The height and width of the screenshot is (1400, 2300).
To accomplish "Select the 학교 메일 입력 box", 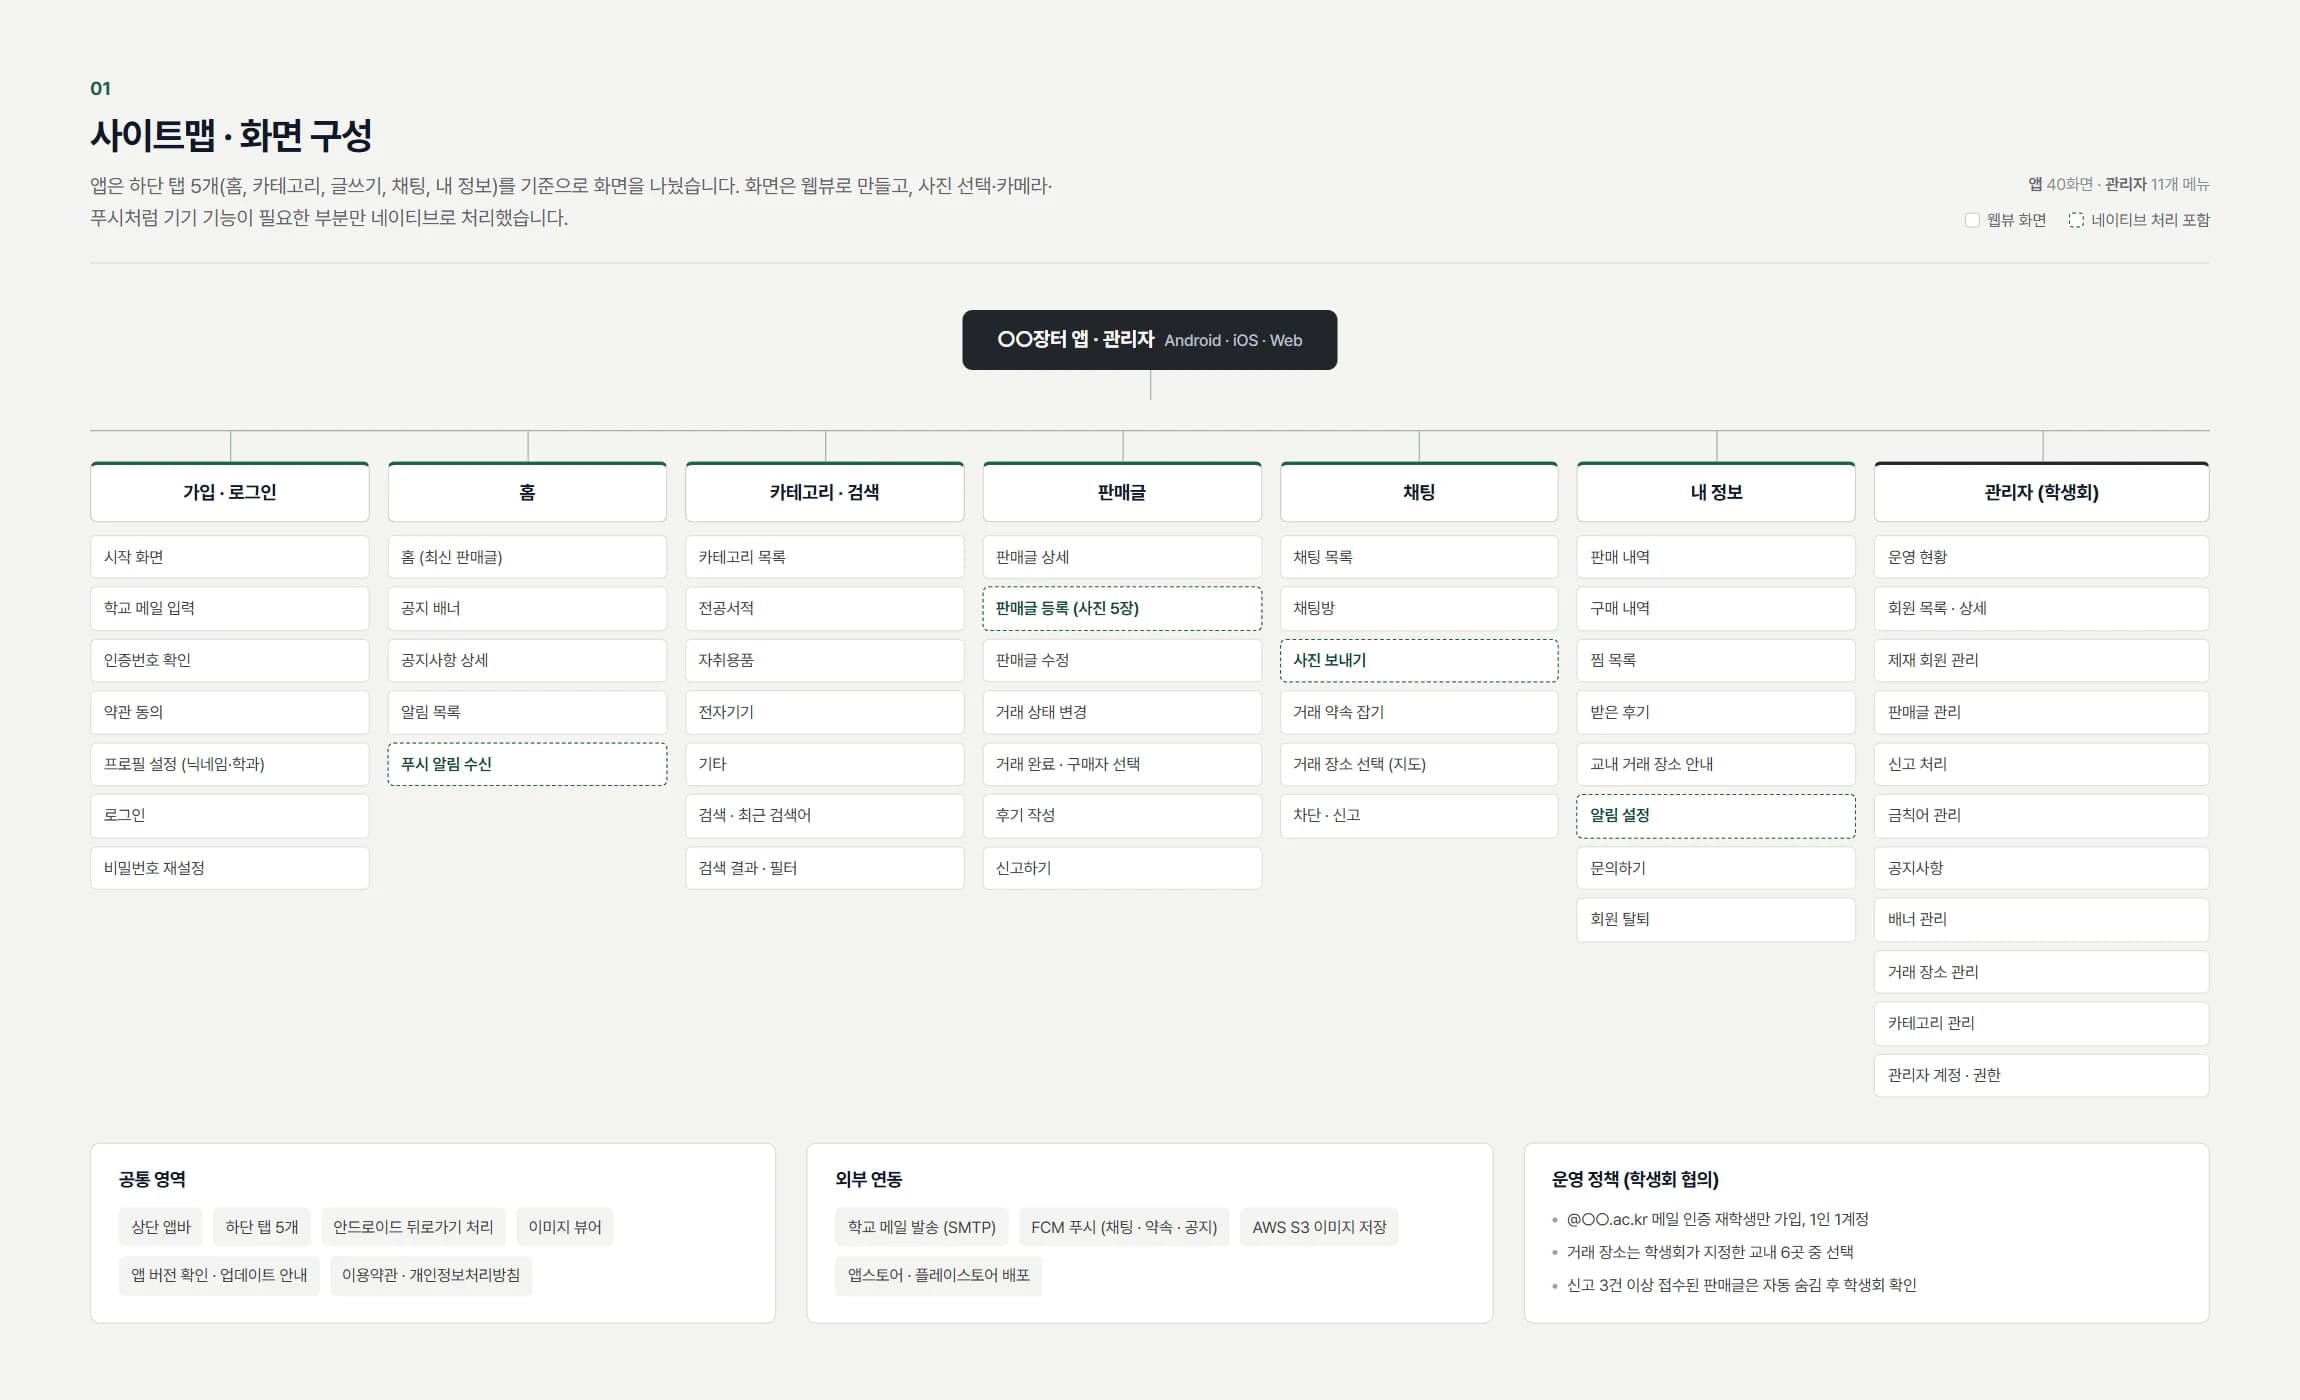I will tap(230, 608).
